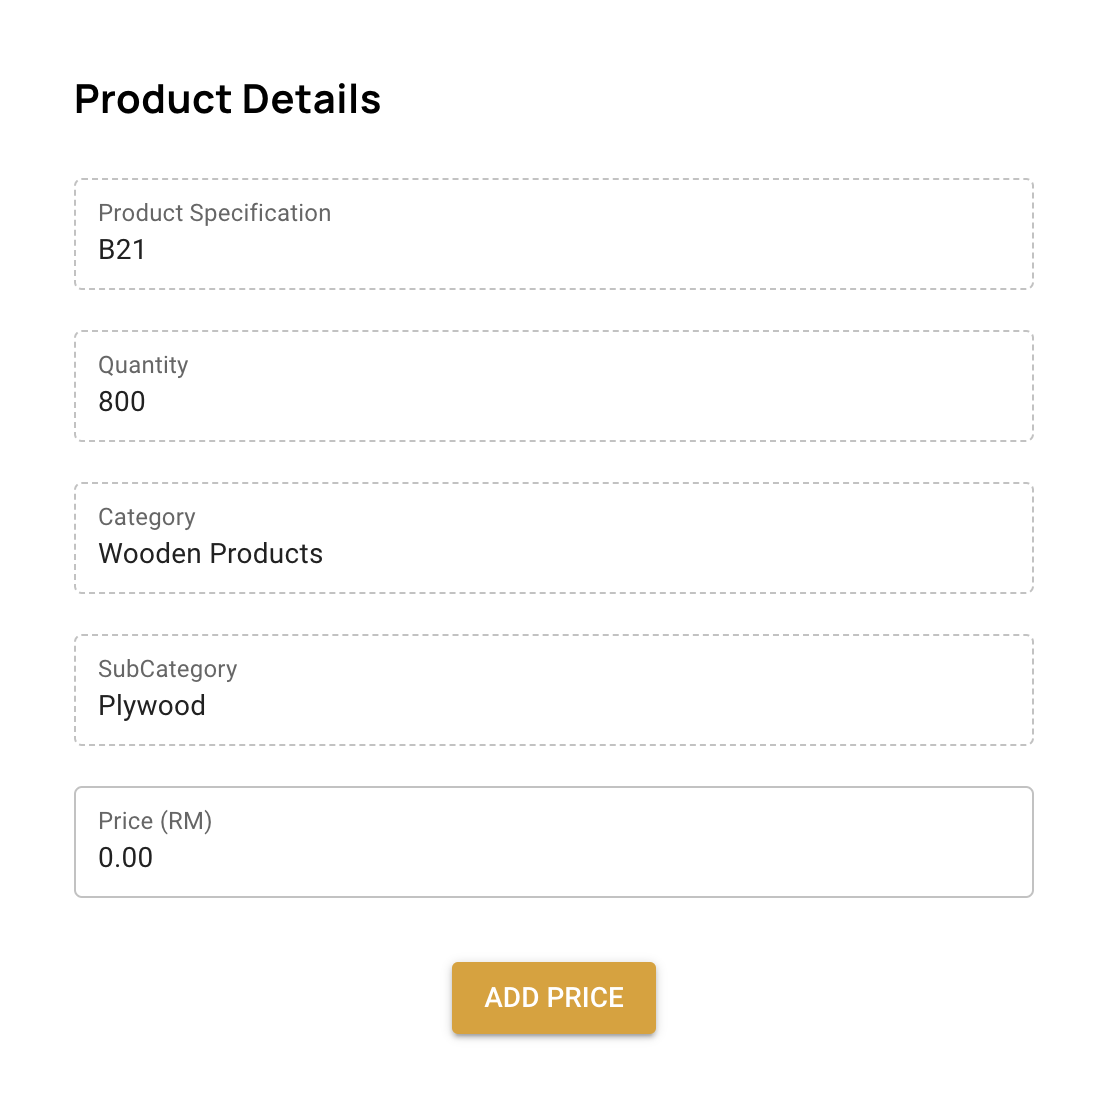
Task: Click the Quantity label text
Action: [x=143, y=365]
